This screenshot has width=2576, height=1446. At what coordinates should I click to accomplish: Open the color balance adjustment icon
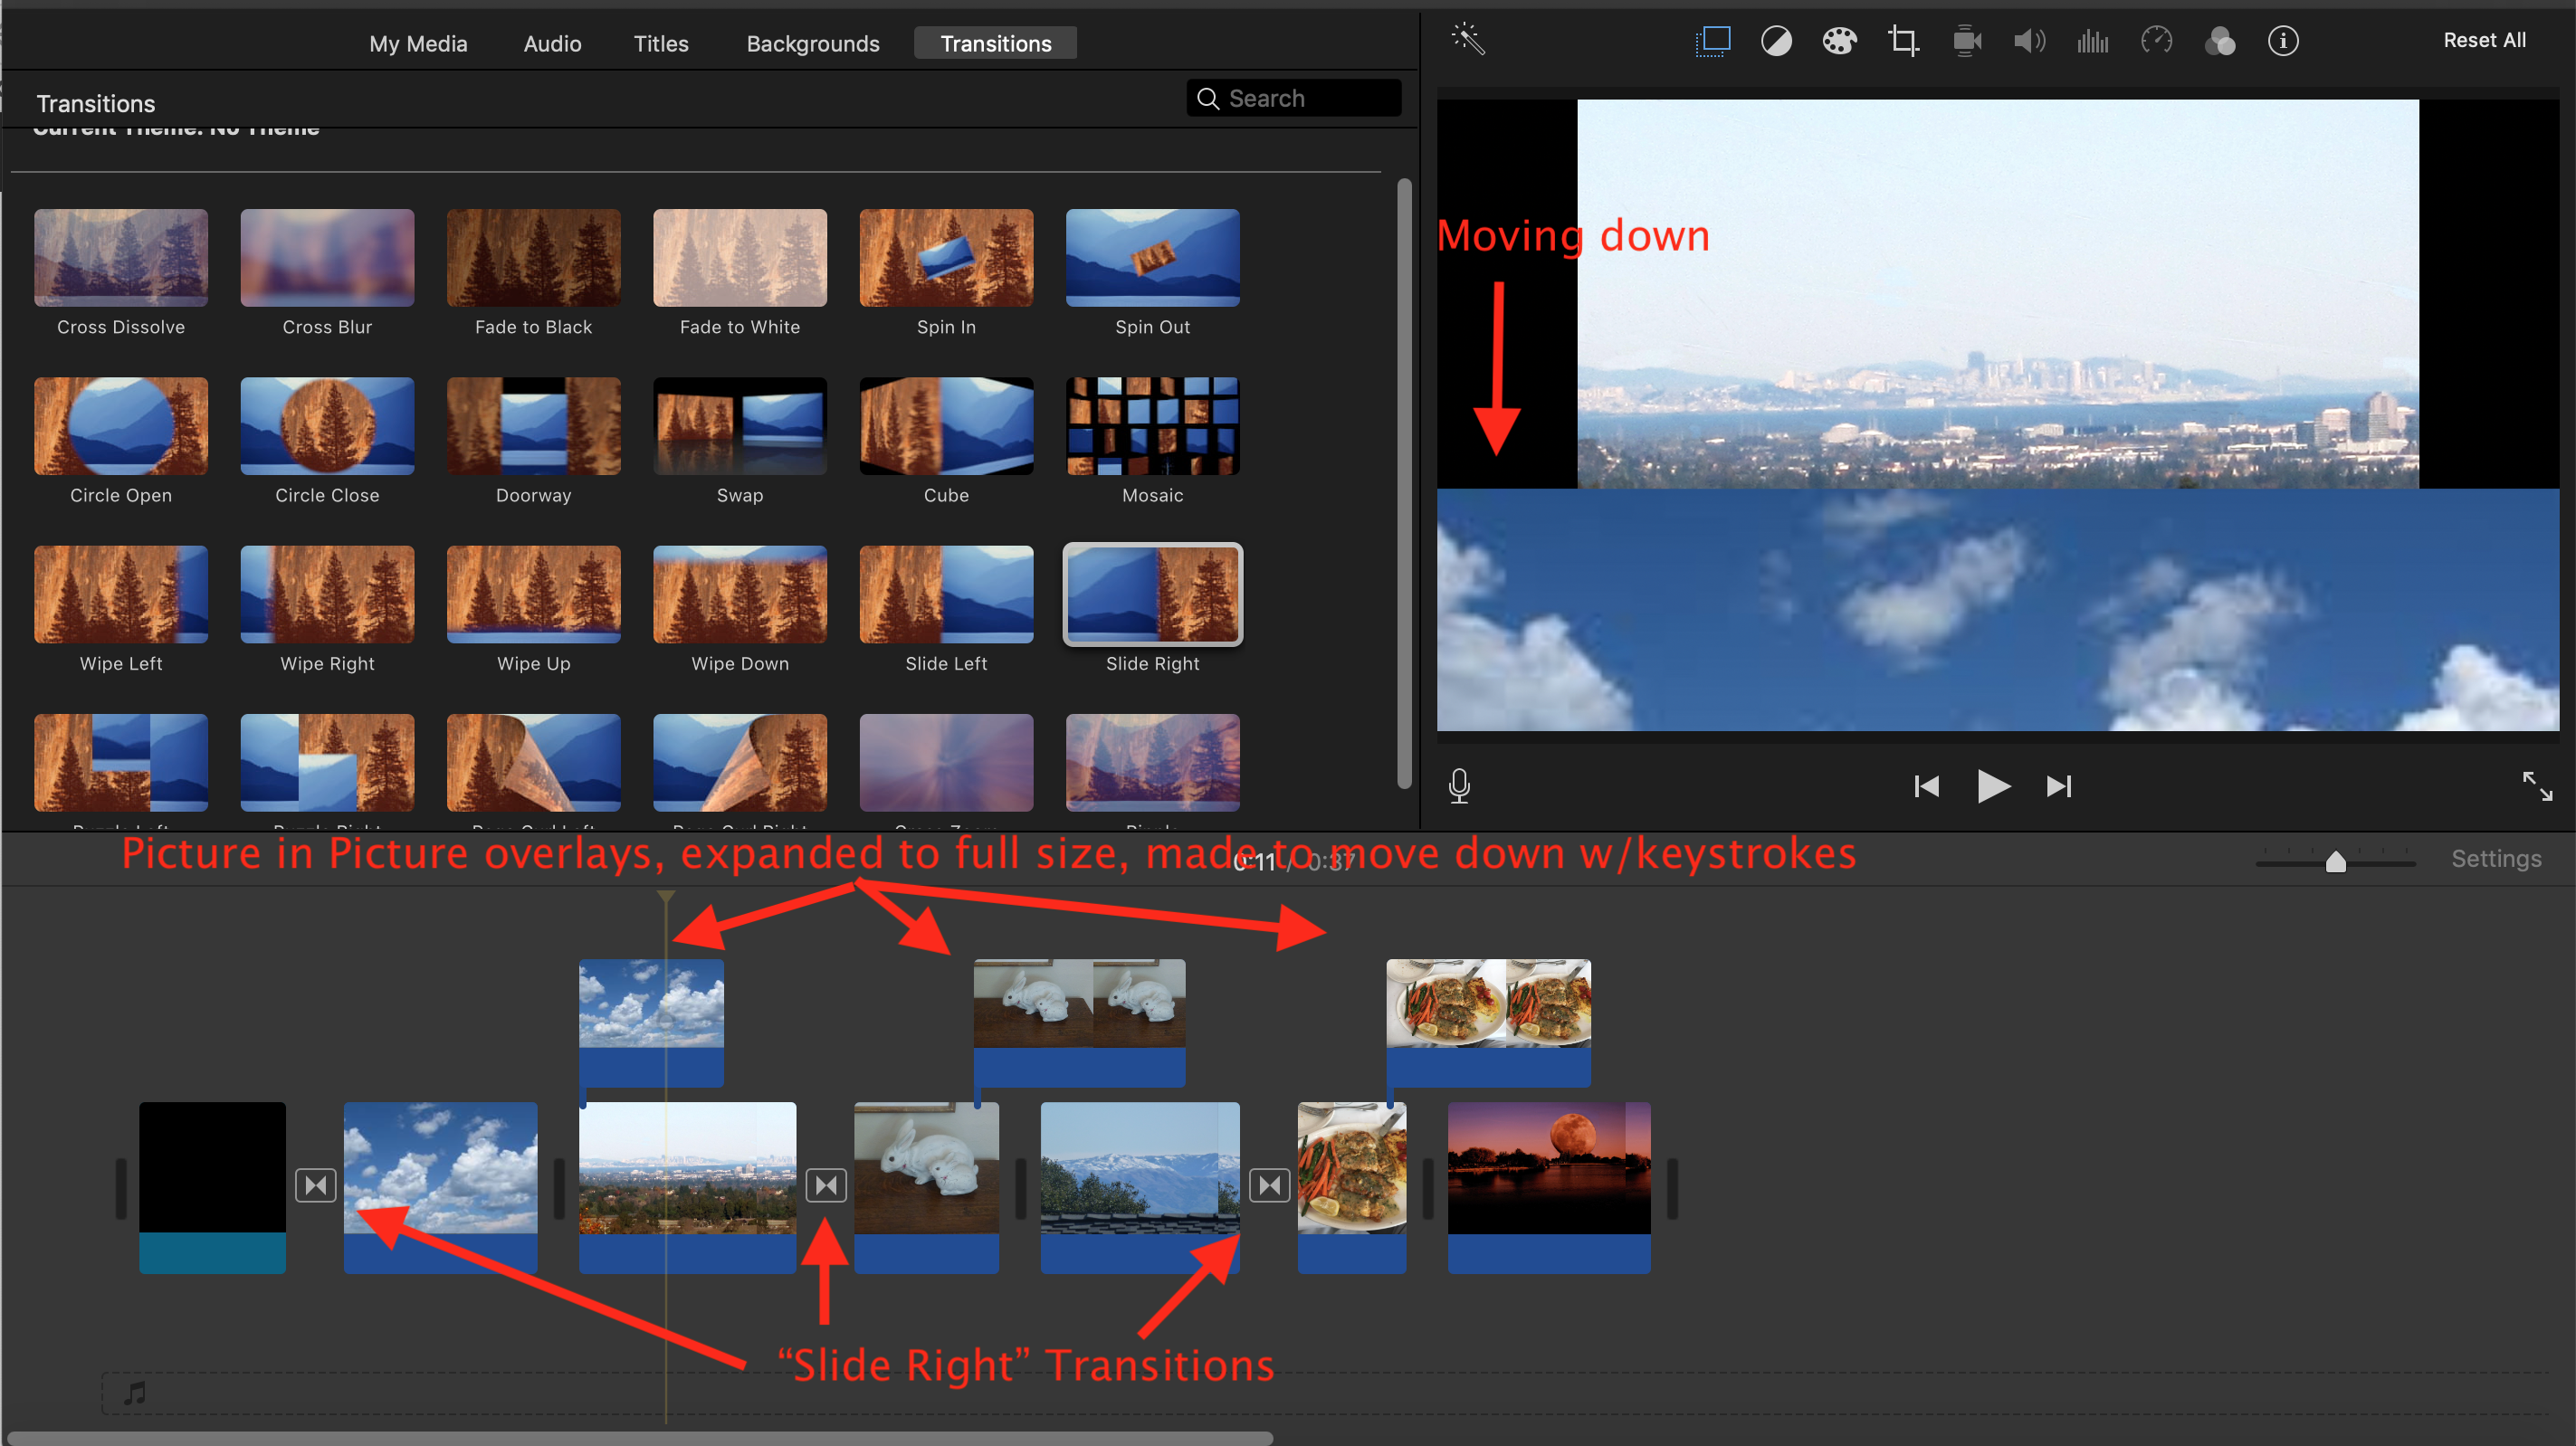tap(1776, 41)
